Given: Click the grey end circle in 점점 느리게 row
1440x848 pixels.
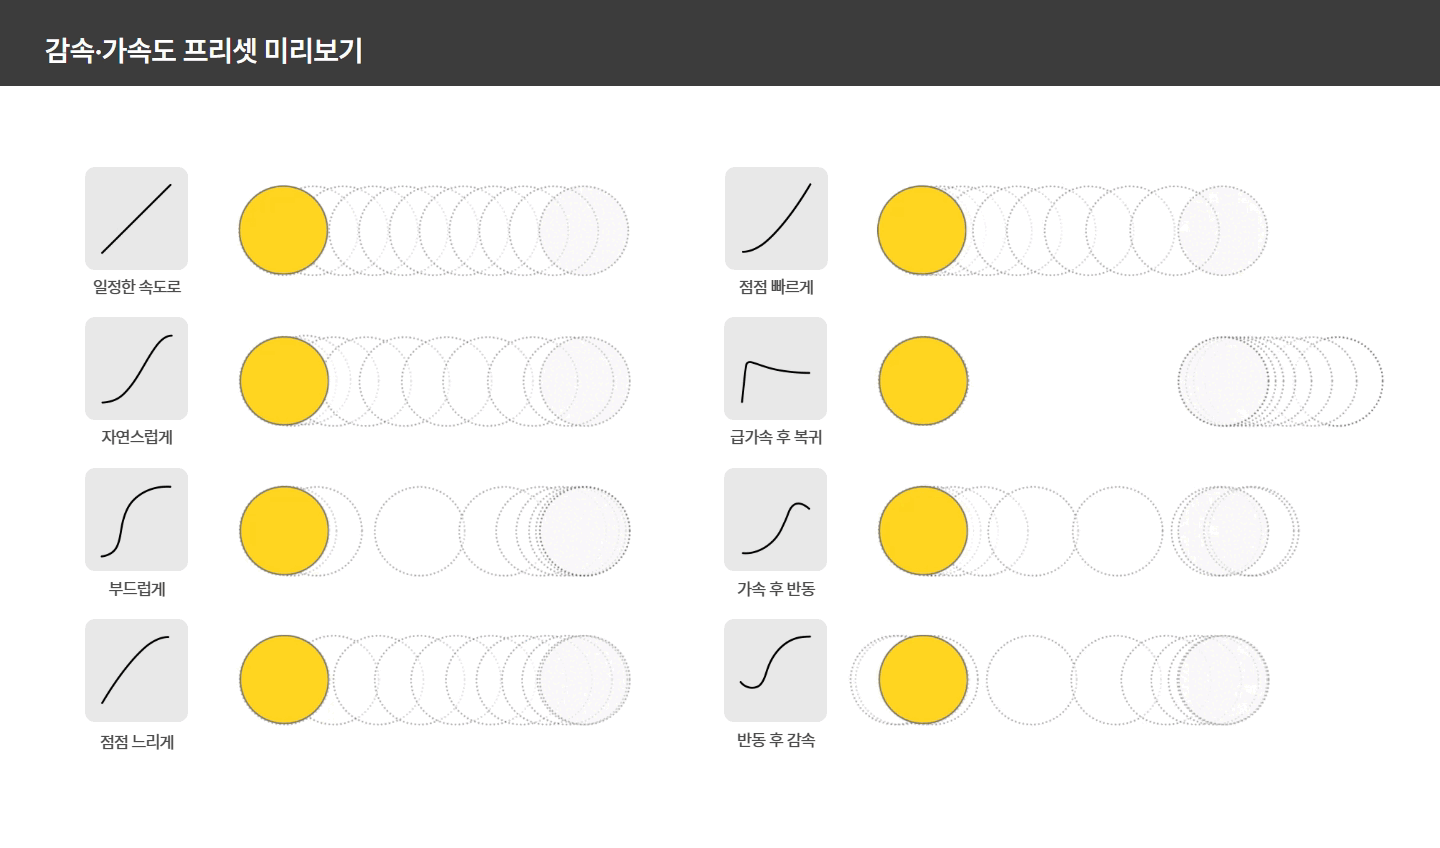Looking at the screenshot, I should pos(585,680).
